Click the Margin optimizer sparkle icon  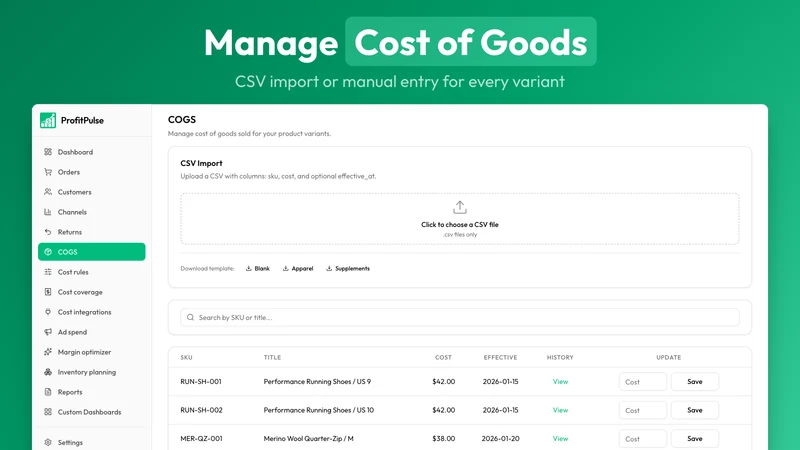[x=48, y=352]
